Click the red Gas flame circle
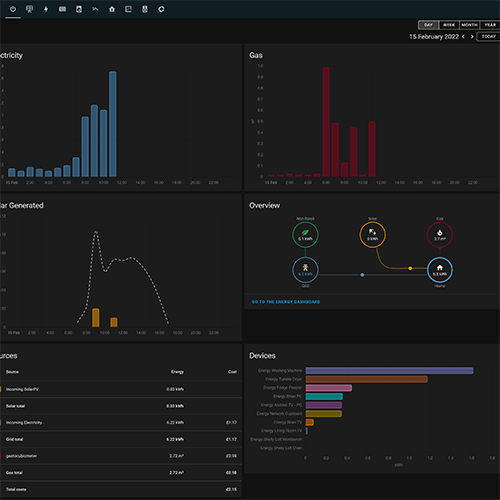Image resolution: width=500 pixels, height=500 pixels. [440, 235]
